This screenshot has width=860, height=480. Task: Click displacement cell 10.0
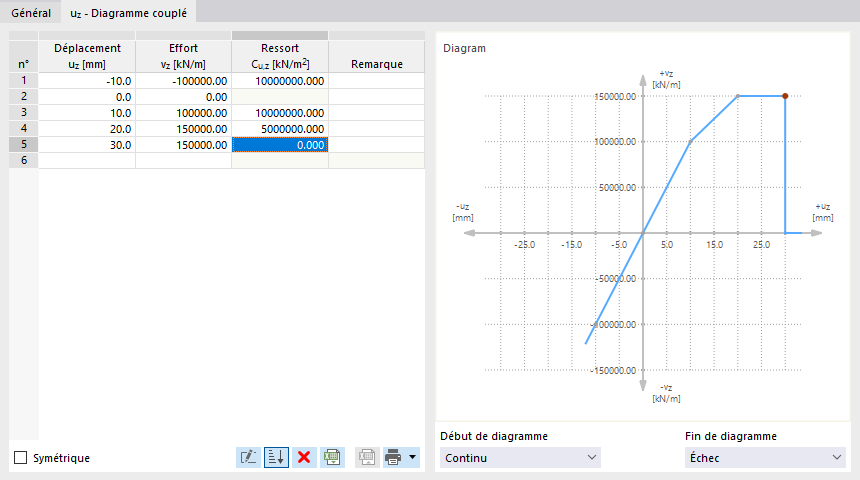87,113
